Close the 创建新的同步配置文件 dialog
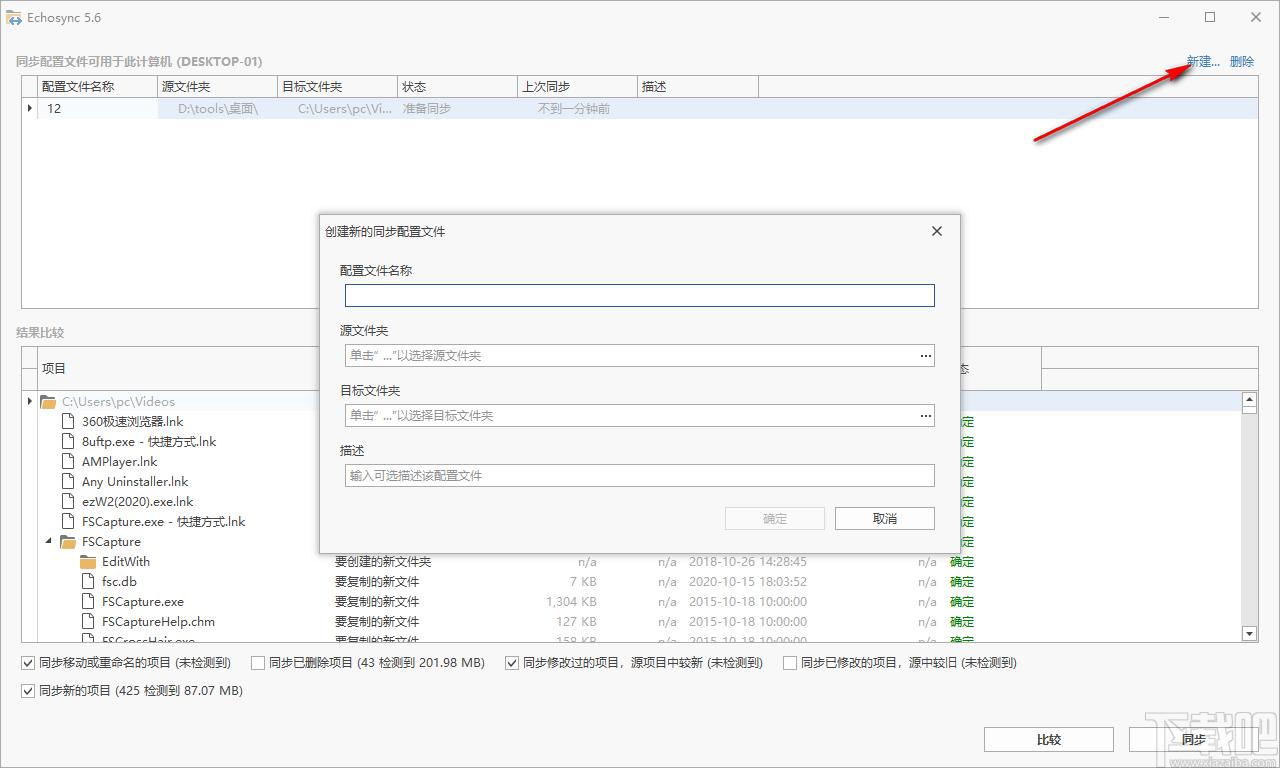Image resolution: width=1280 pixels, height=768 pixels. (x=937, y=231)
